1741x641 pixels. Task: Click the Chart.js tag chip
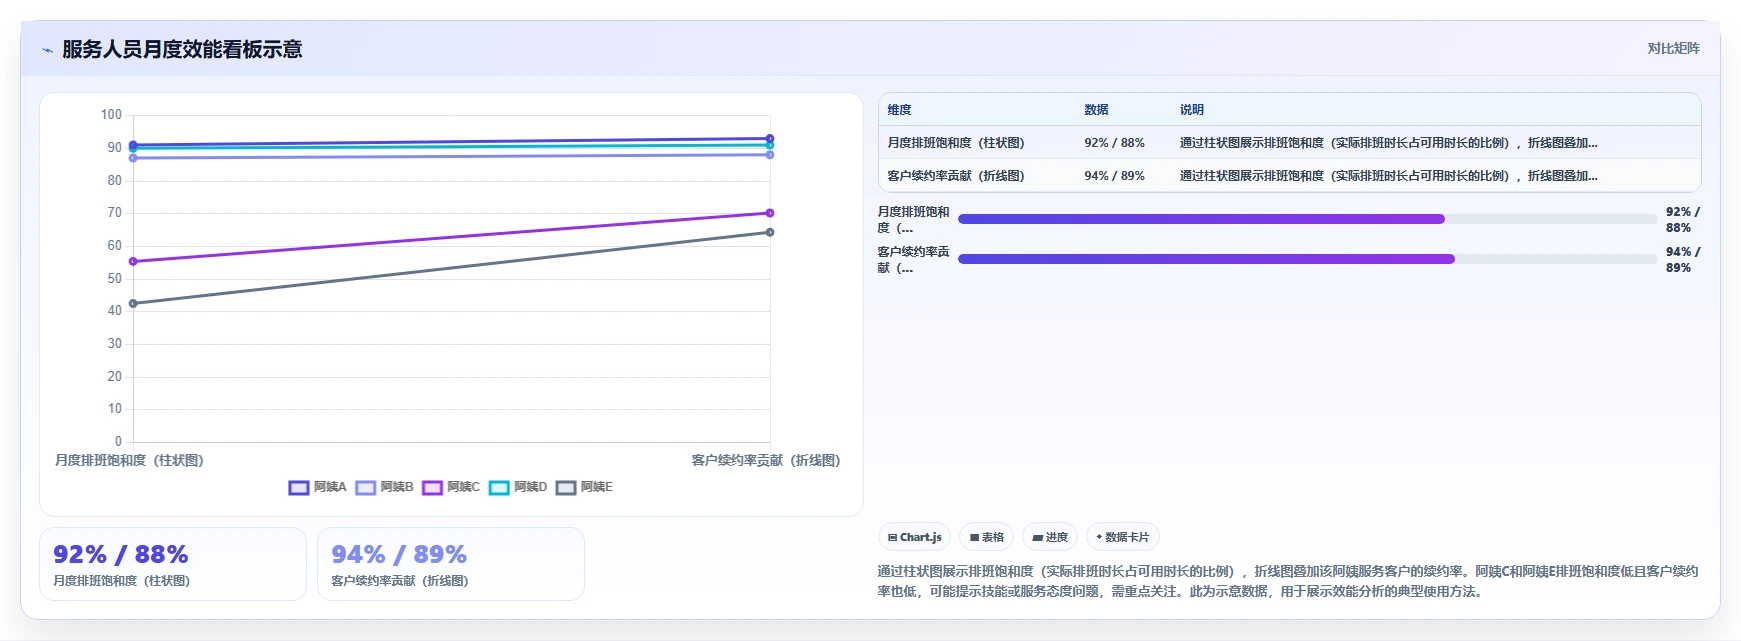click(915, 537)
